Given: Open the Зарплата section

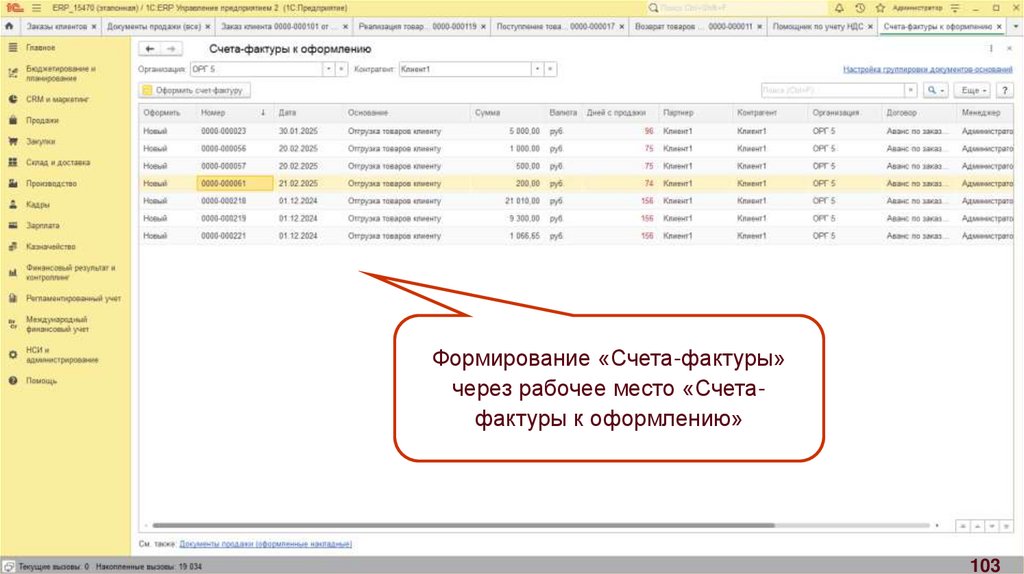Looking at the screenshot, I should pos(42,225).
